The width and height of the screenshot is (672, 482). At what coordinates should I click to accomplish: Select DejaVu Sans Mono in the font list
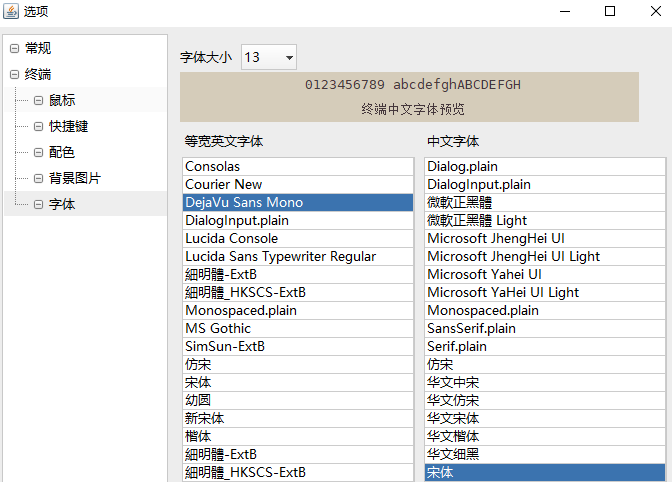pyautogui.click(x=298, y=202)
